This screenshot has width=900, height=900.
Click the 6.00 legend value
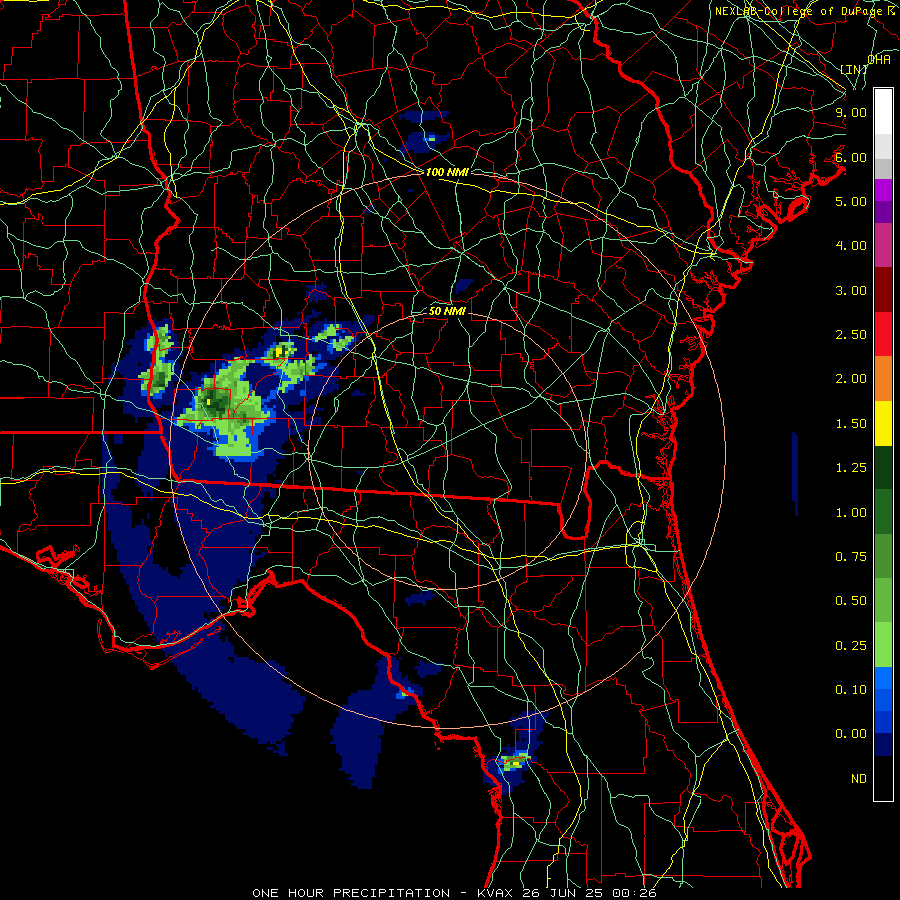[851, 157]
